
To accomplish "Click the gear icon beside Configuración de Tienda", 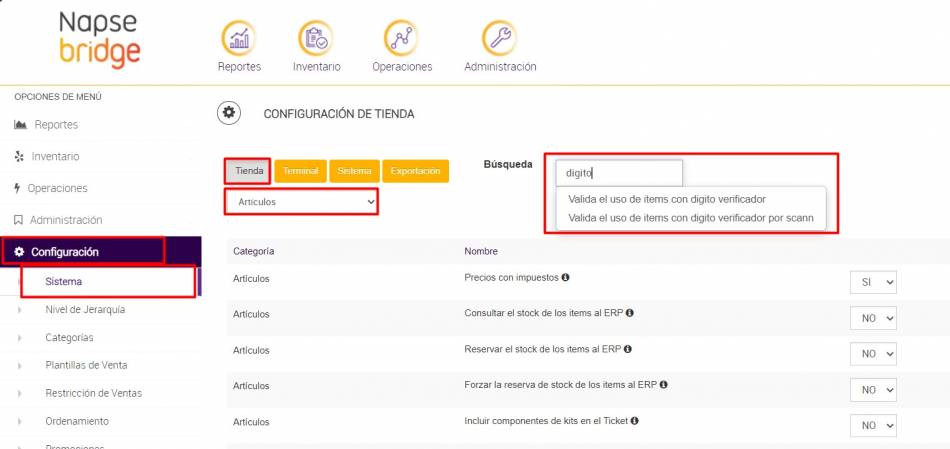I will point(229,113).
